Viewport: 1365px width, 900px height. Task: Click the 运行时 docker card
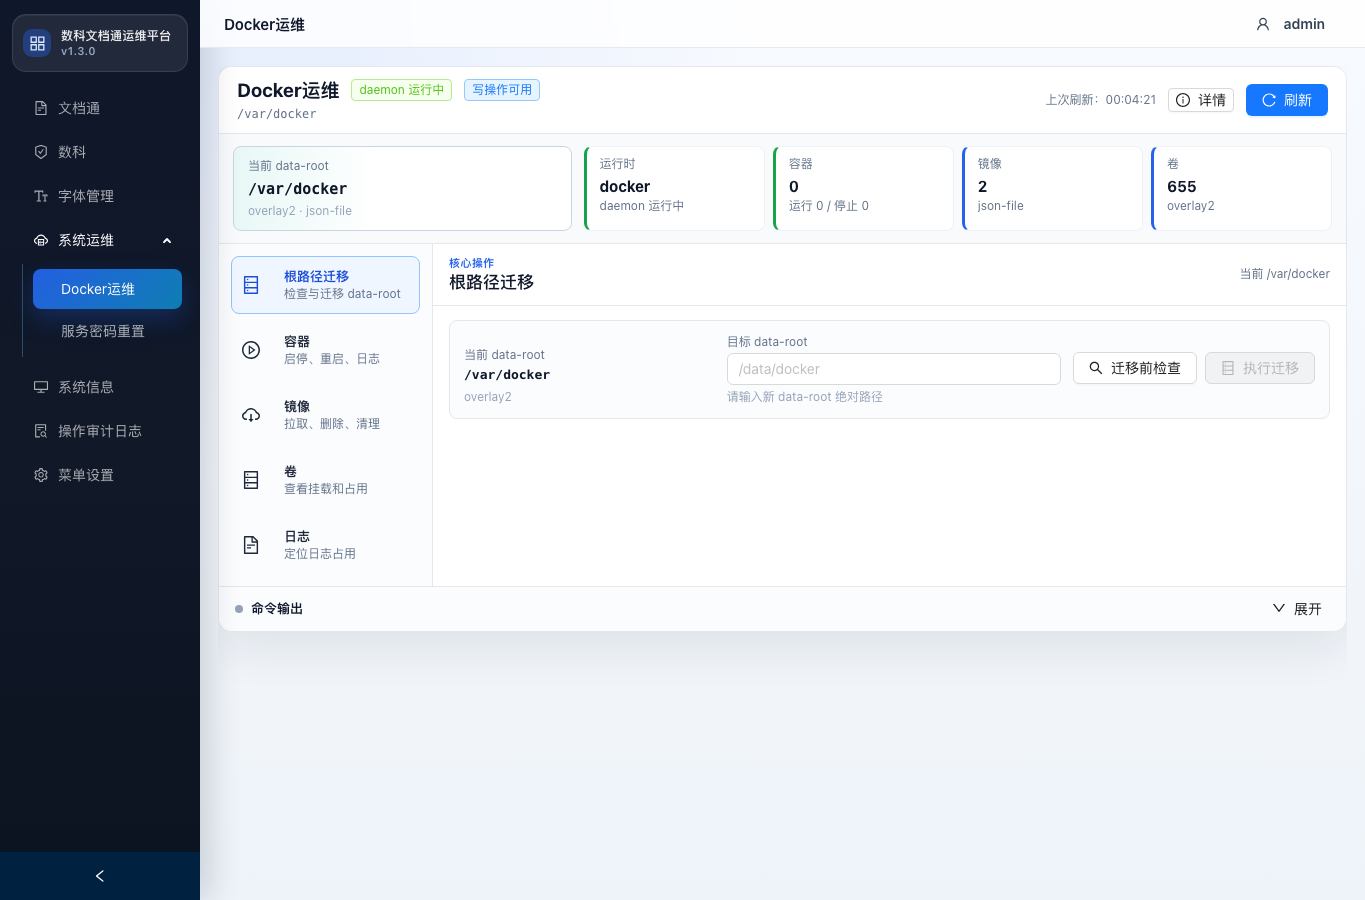(x=674, y=189)
